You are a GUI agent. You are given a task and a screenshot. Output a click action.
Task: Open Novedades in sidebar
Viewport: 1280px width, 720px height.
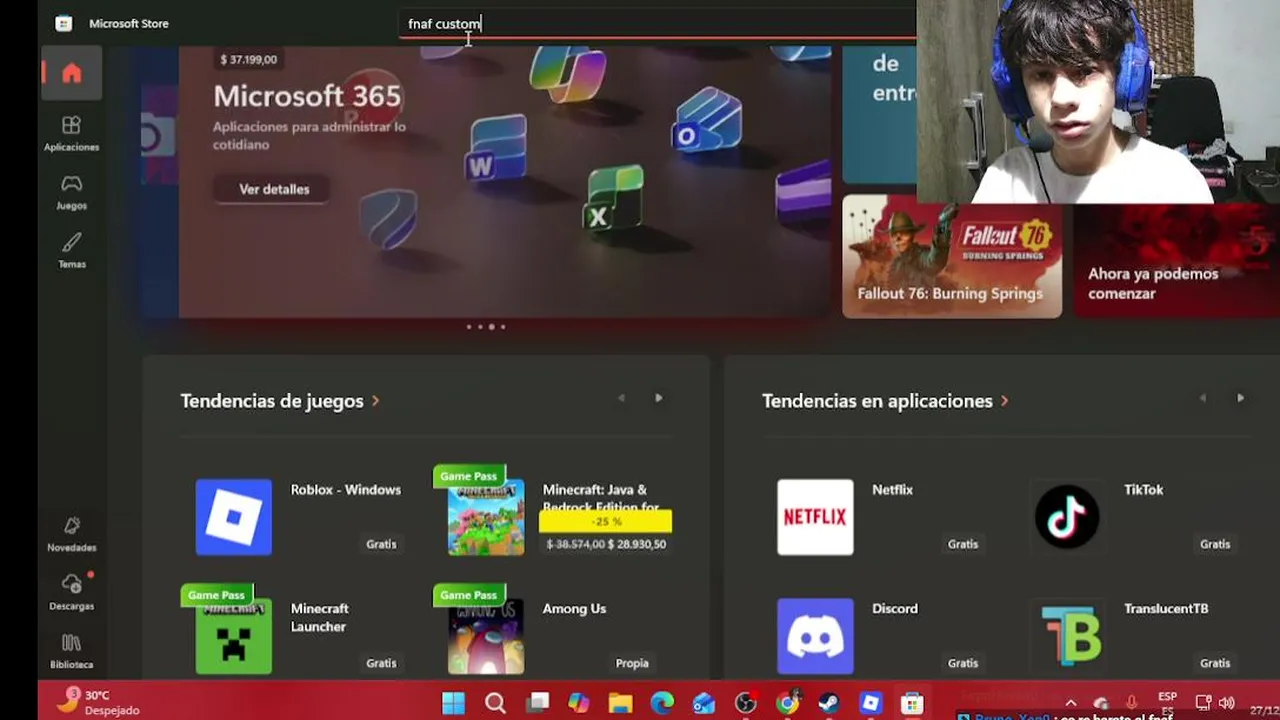coord(71,534)
